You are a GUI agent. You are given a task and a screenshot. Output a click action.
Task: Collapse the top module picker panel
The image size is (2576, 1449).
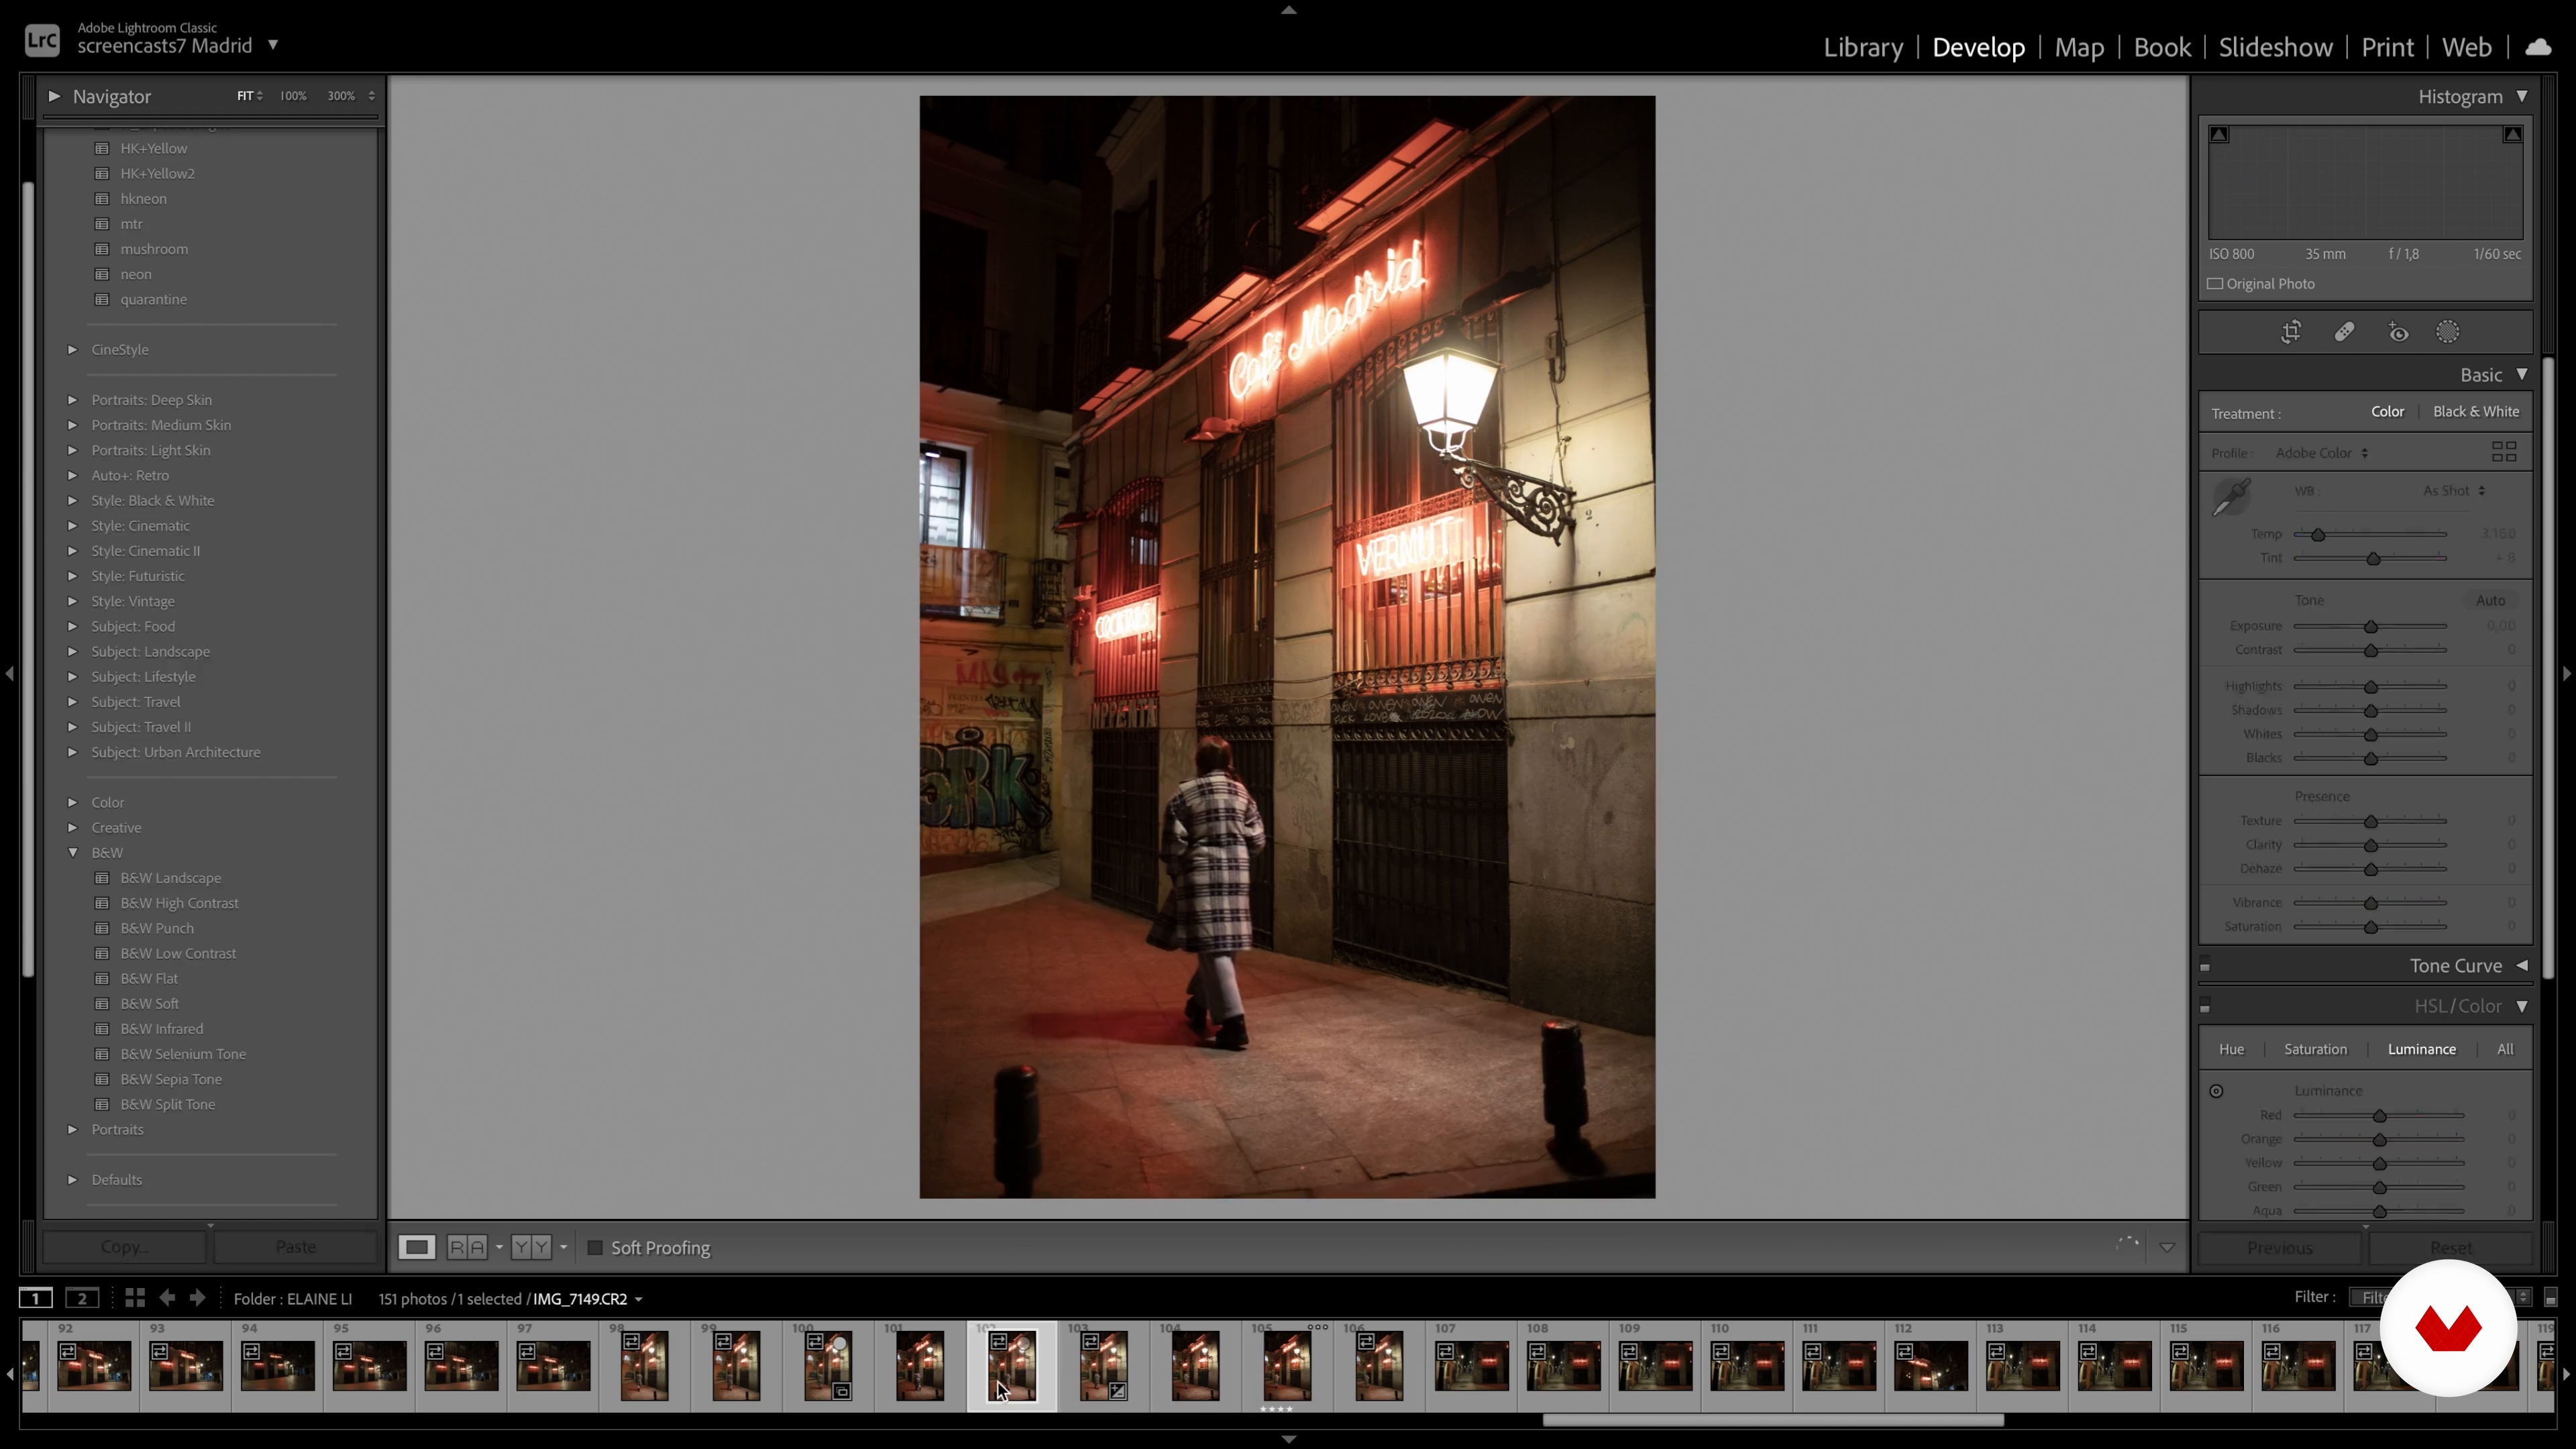[x=1288, y=10]
